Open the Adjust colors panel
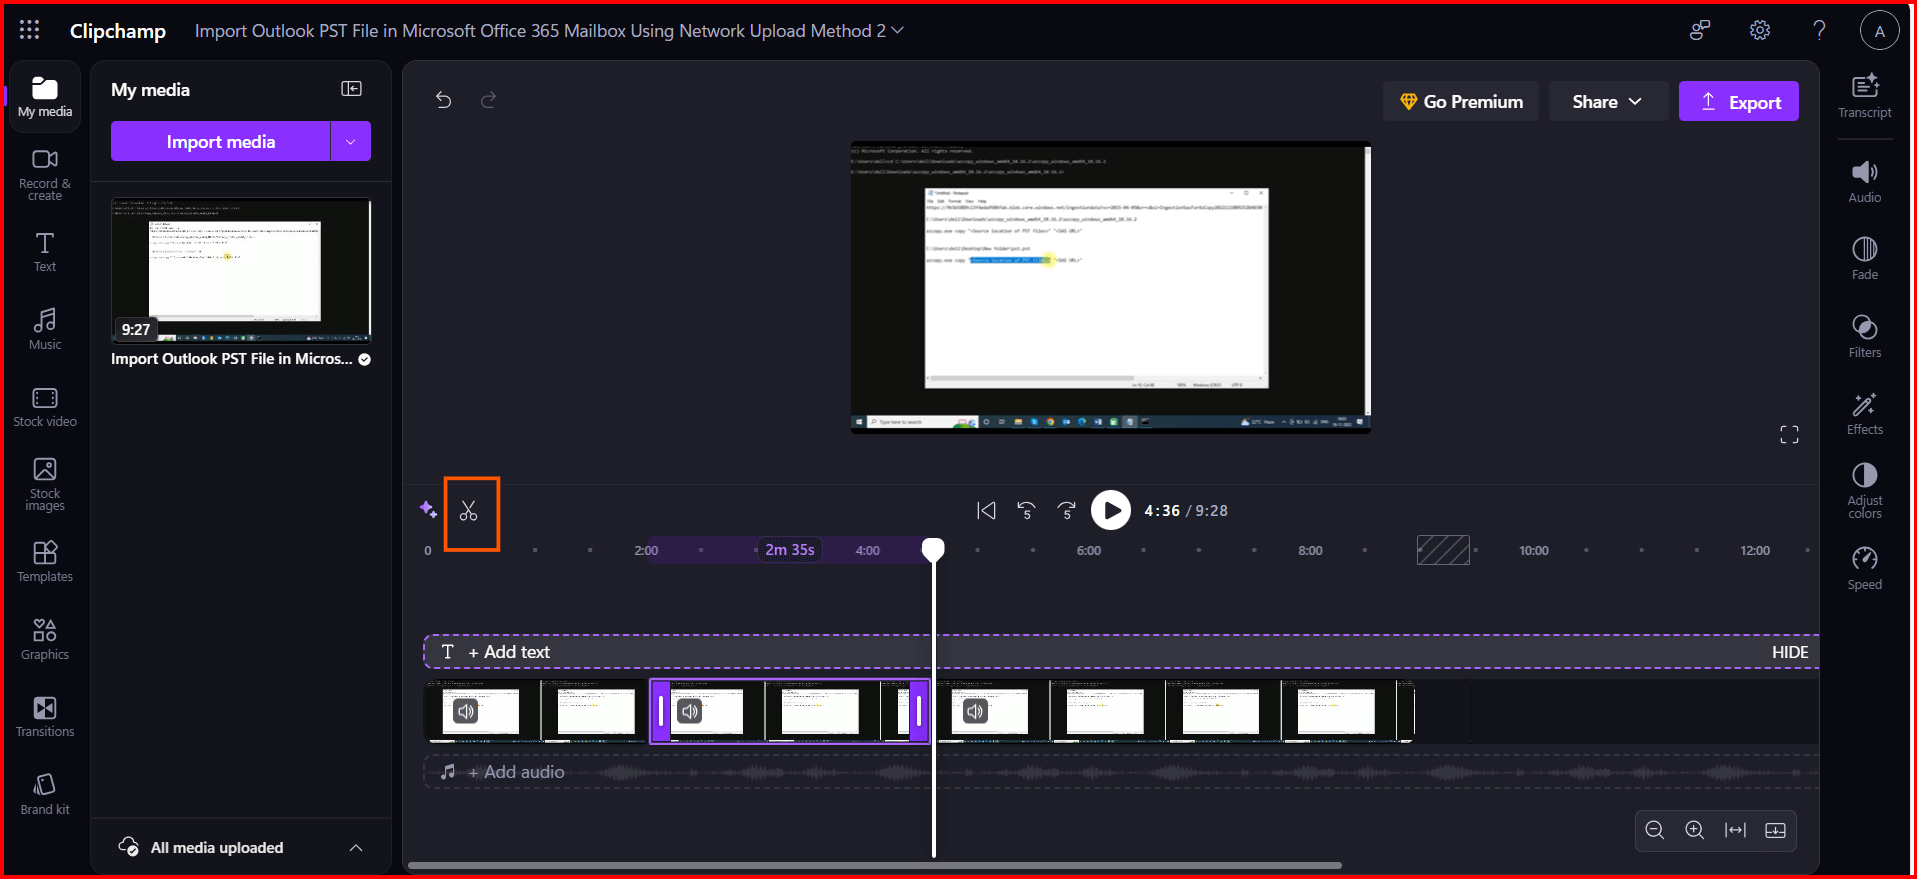The height and width of the screenshot is (879, 1917). [1865, 490]
